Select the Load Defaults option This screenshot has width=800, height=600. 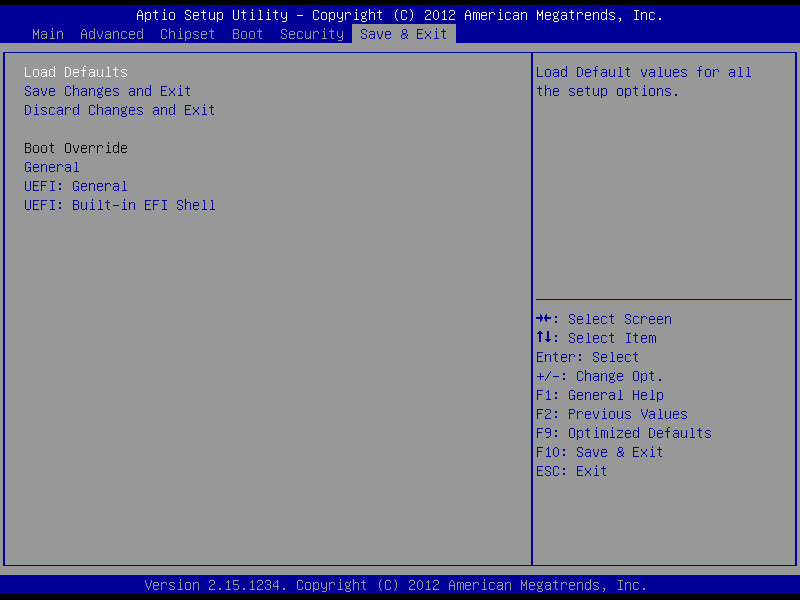[76, 72]
